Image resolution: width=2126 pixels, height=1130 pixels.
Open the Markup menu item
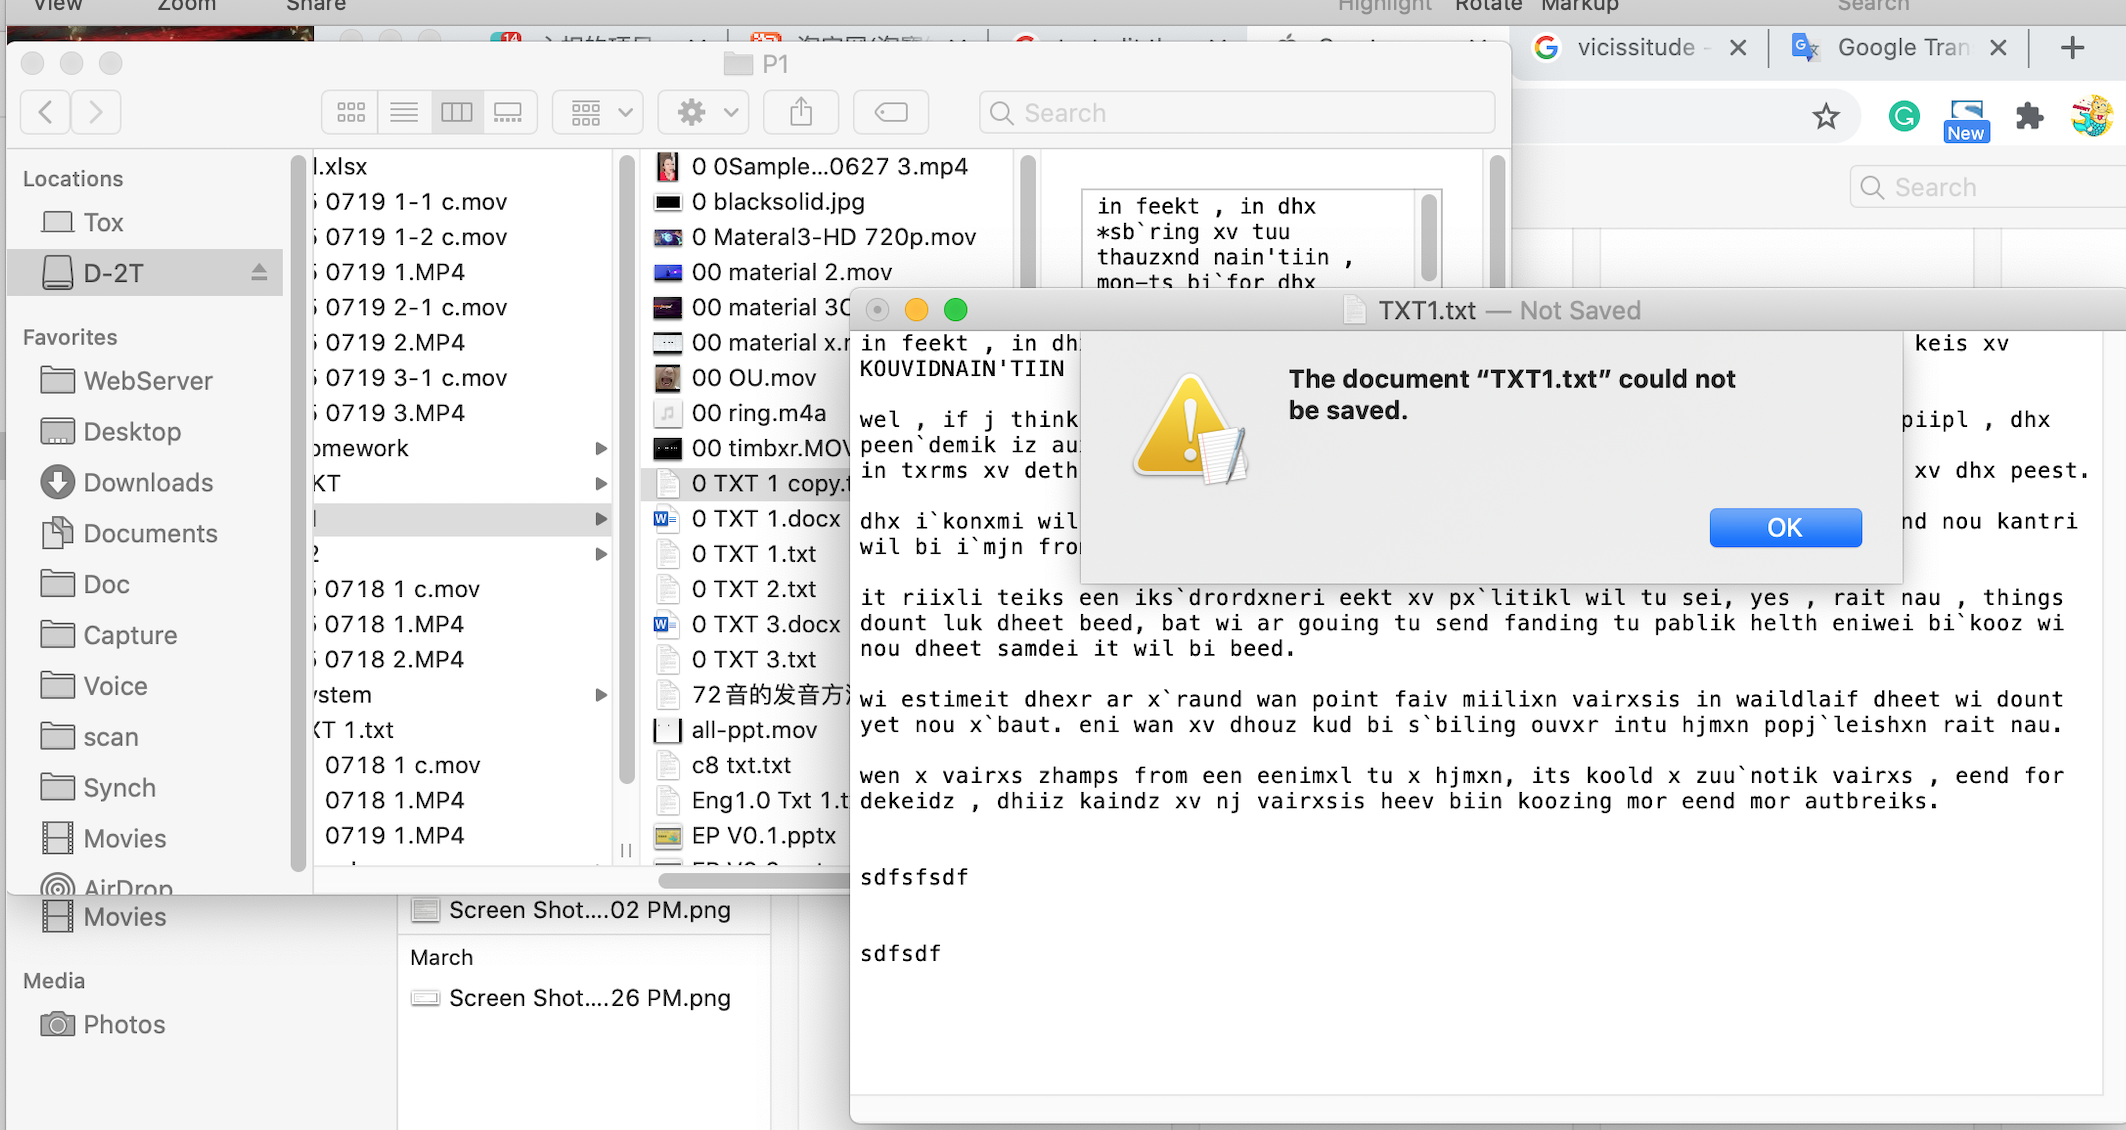point(1579,6)
